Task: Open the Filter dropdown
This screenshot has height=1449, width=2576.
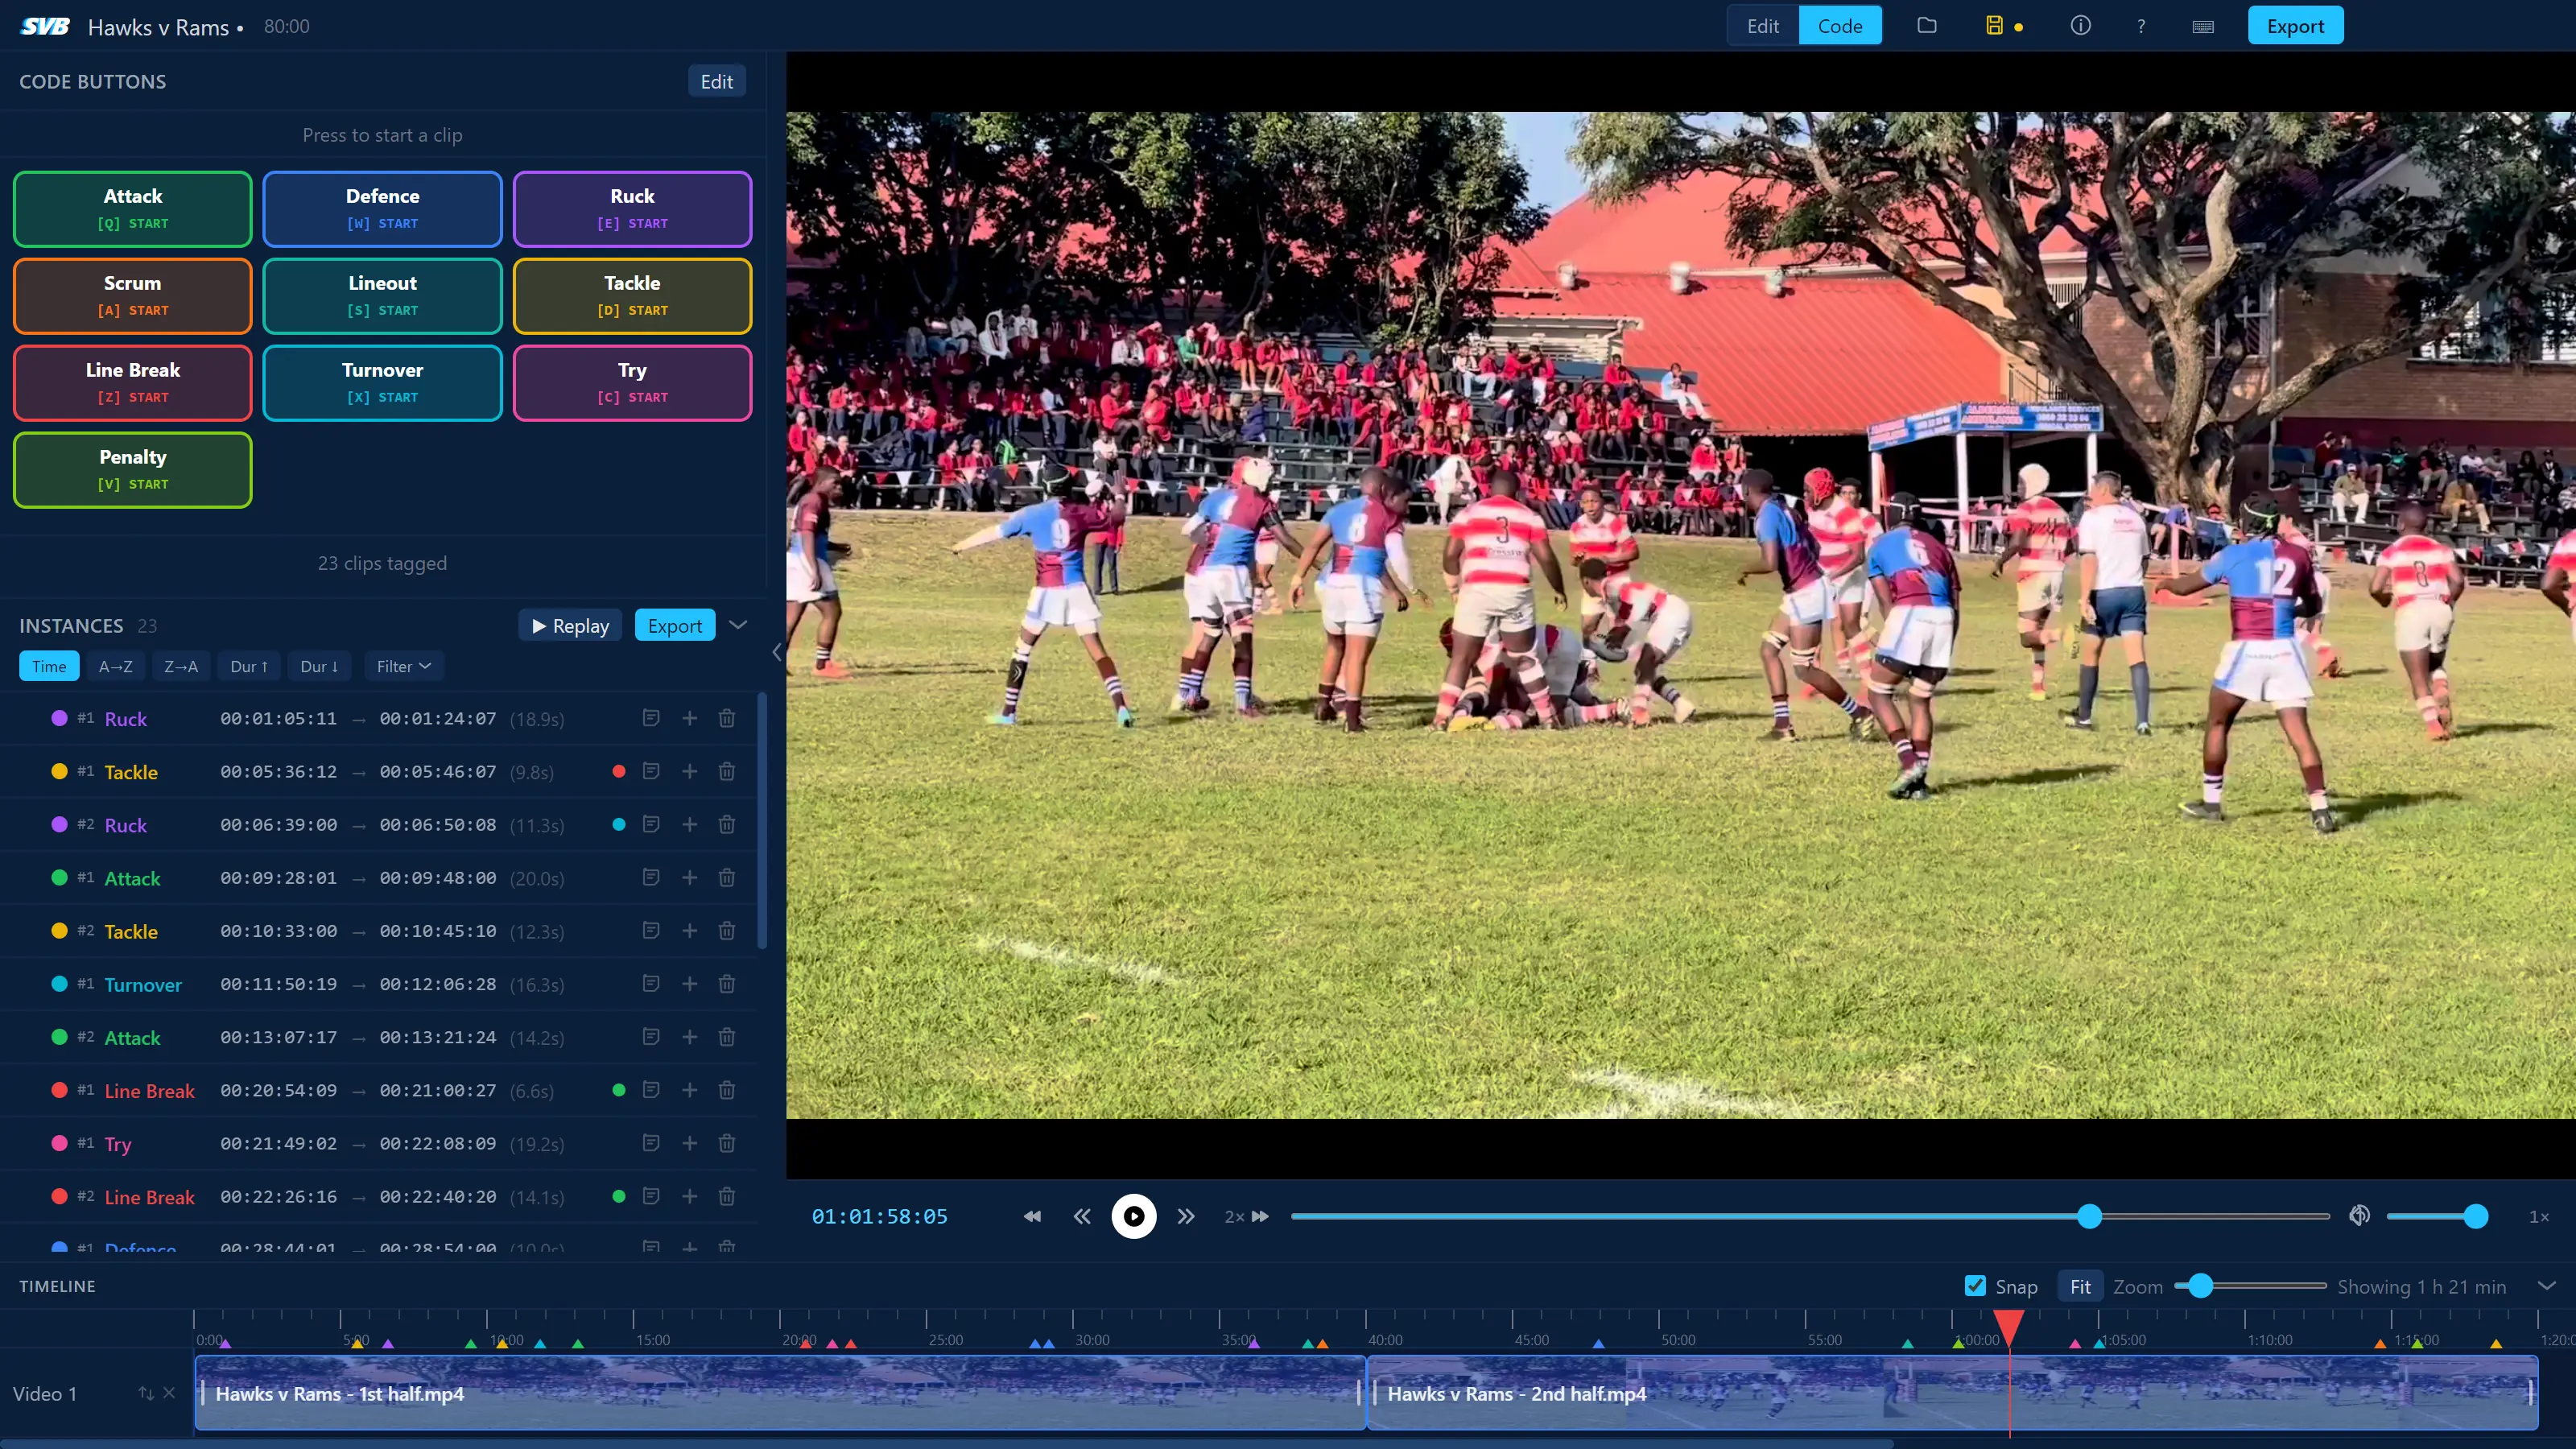Action: point(403,666)
